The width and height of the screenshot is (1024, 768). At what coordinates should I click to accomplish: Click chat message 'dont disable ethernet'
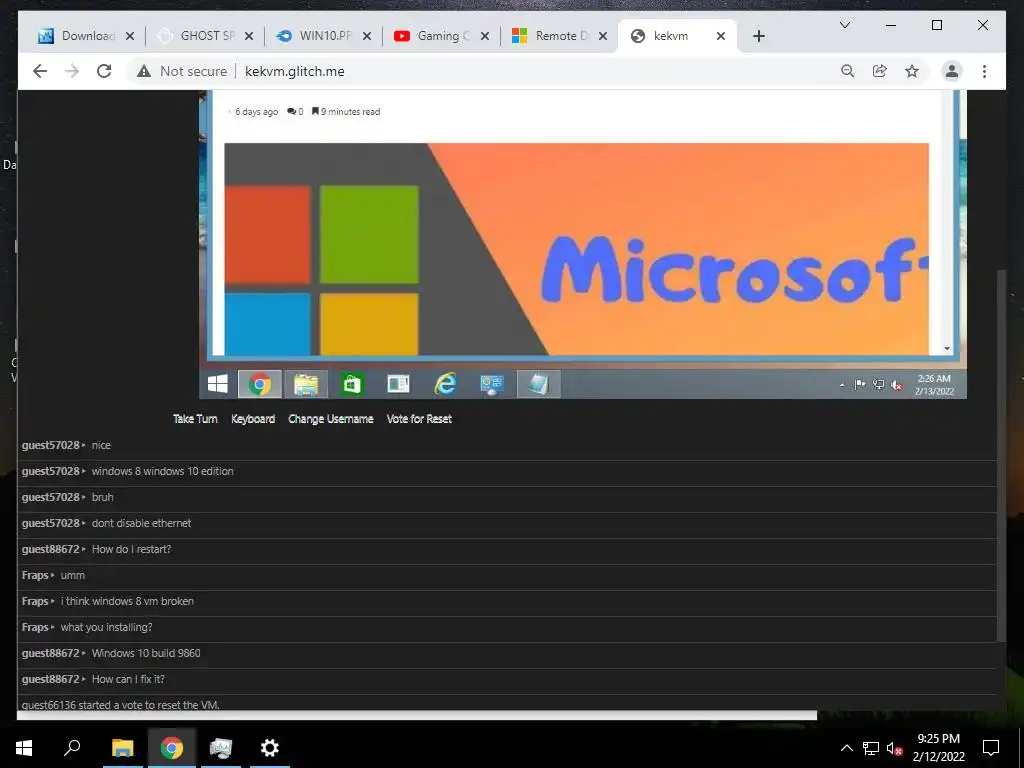[141, 523]
